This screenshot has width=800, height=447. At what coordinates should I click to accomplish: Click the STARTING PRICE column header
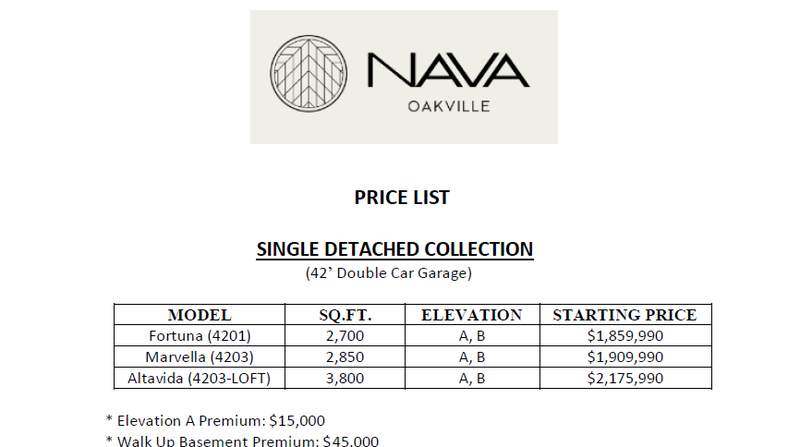point(625,315)
